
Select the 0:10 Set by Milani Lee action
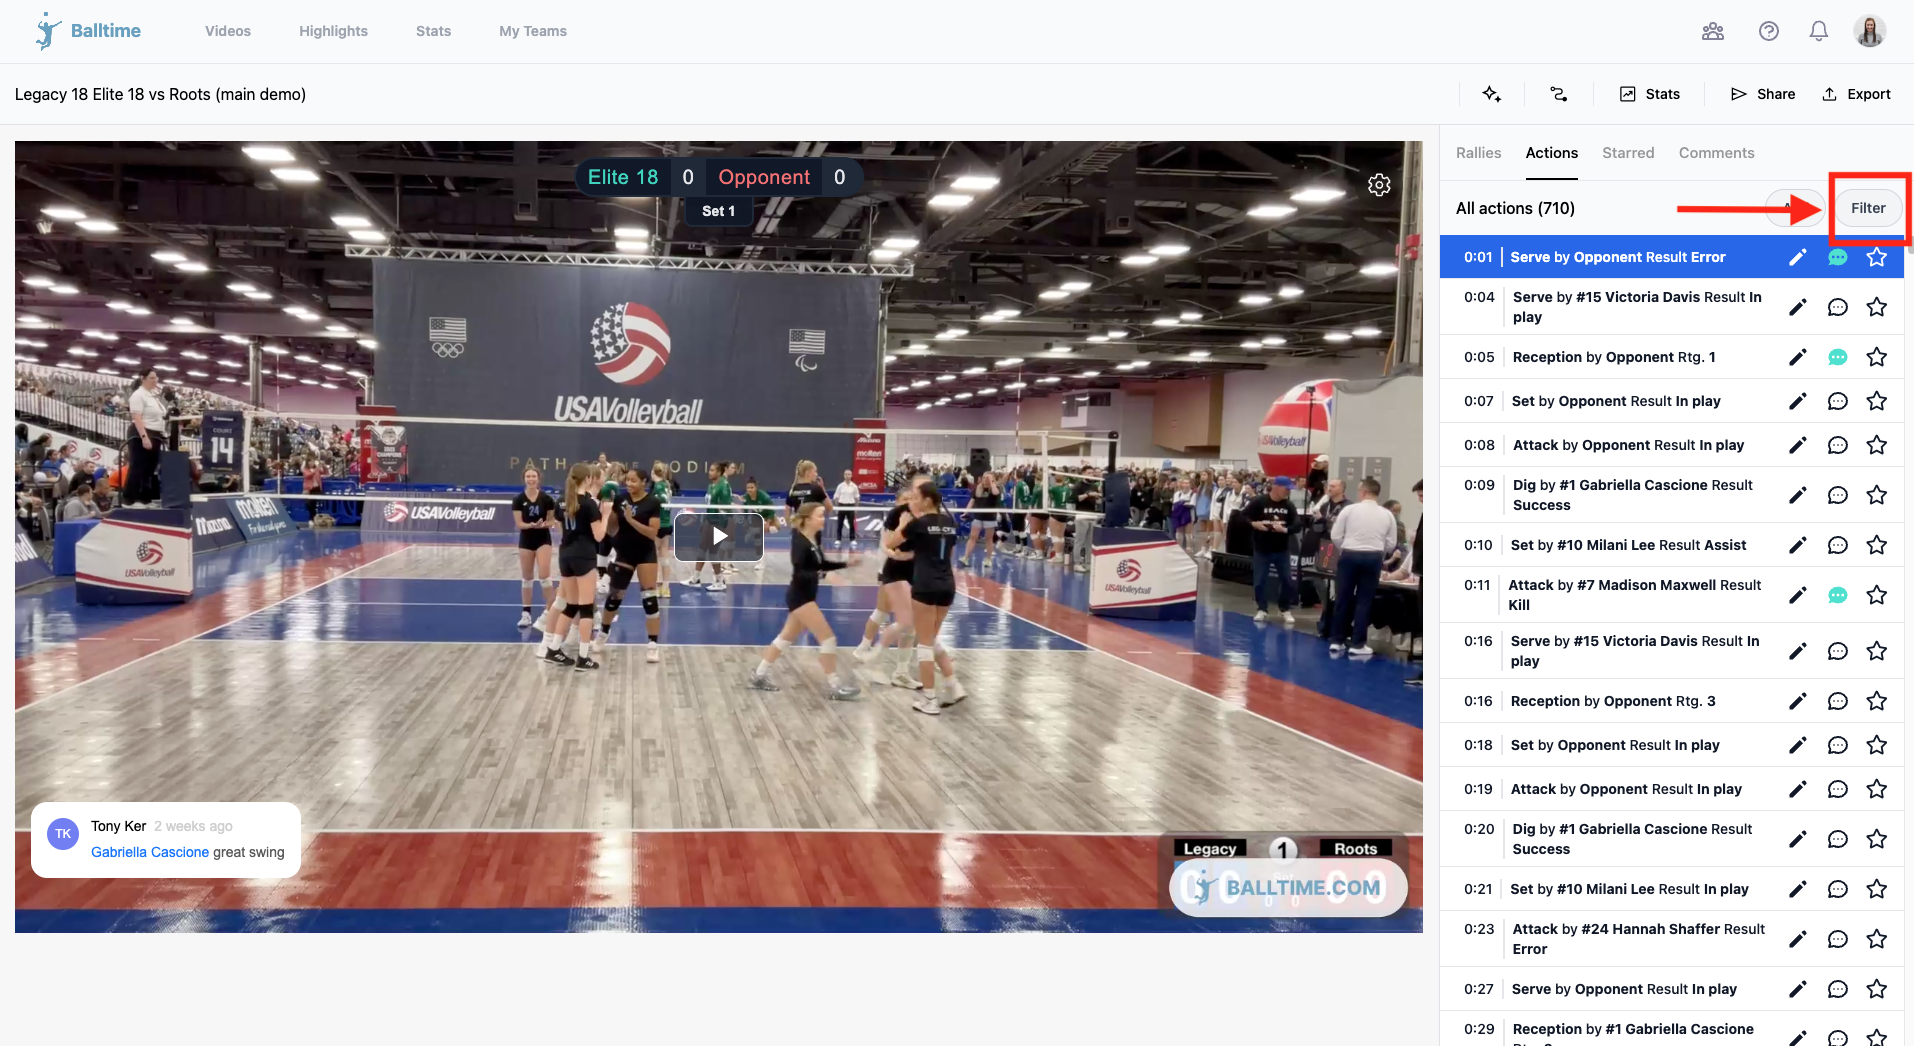click(1627, 545)
